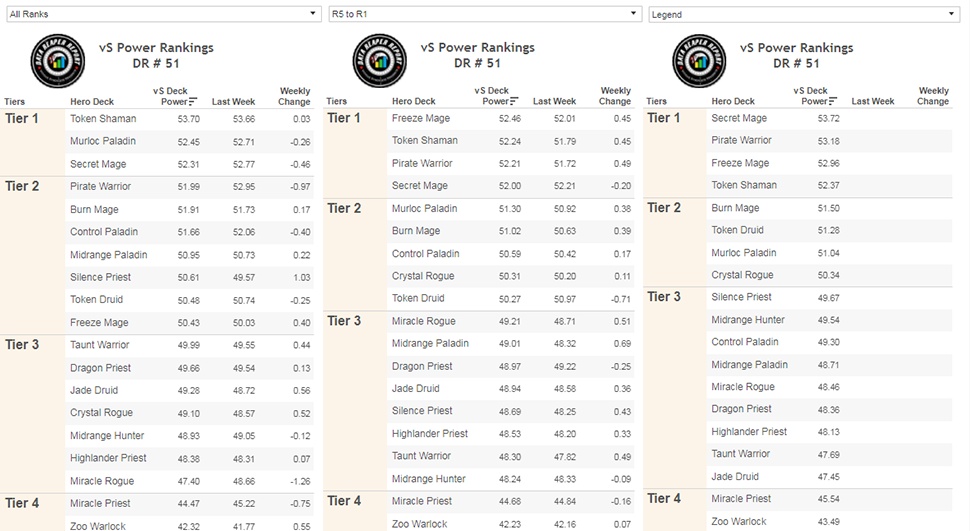Select Miracle Priest in Legend Tier 4
This screenshot has width=970, height=531.
coord(741,498)
